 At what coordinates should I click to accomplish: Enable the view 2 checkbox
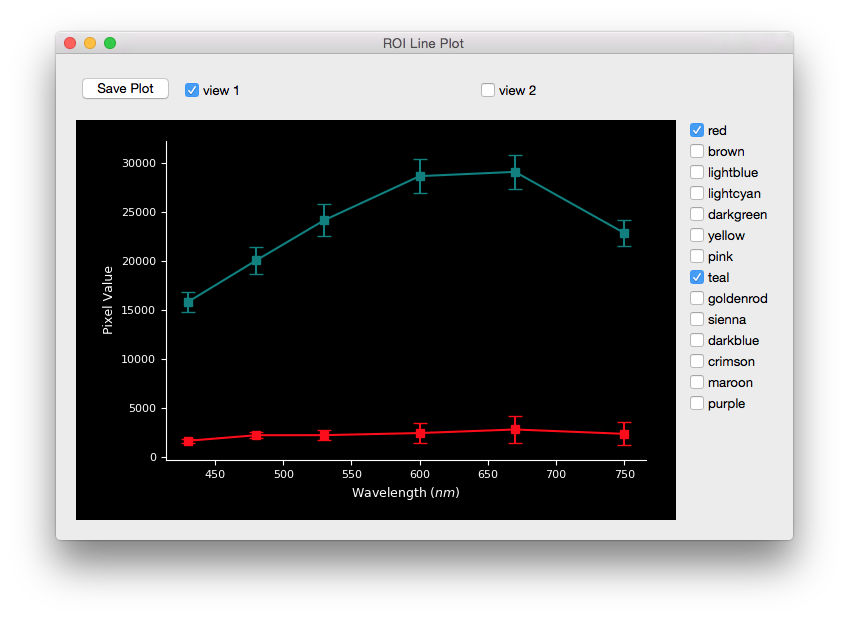point(488,90)
